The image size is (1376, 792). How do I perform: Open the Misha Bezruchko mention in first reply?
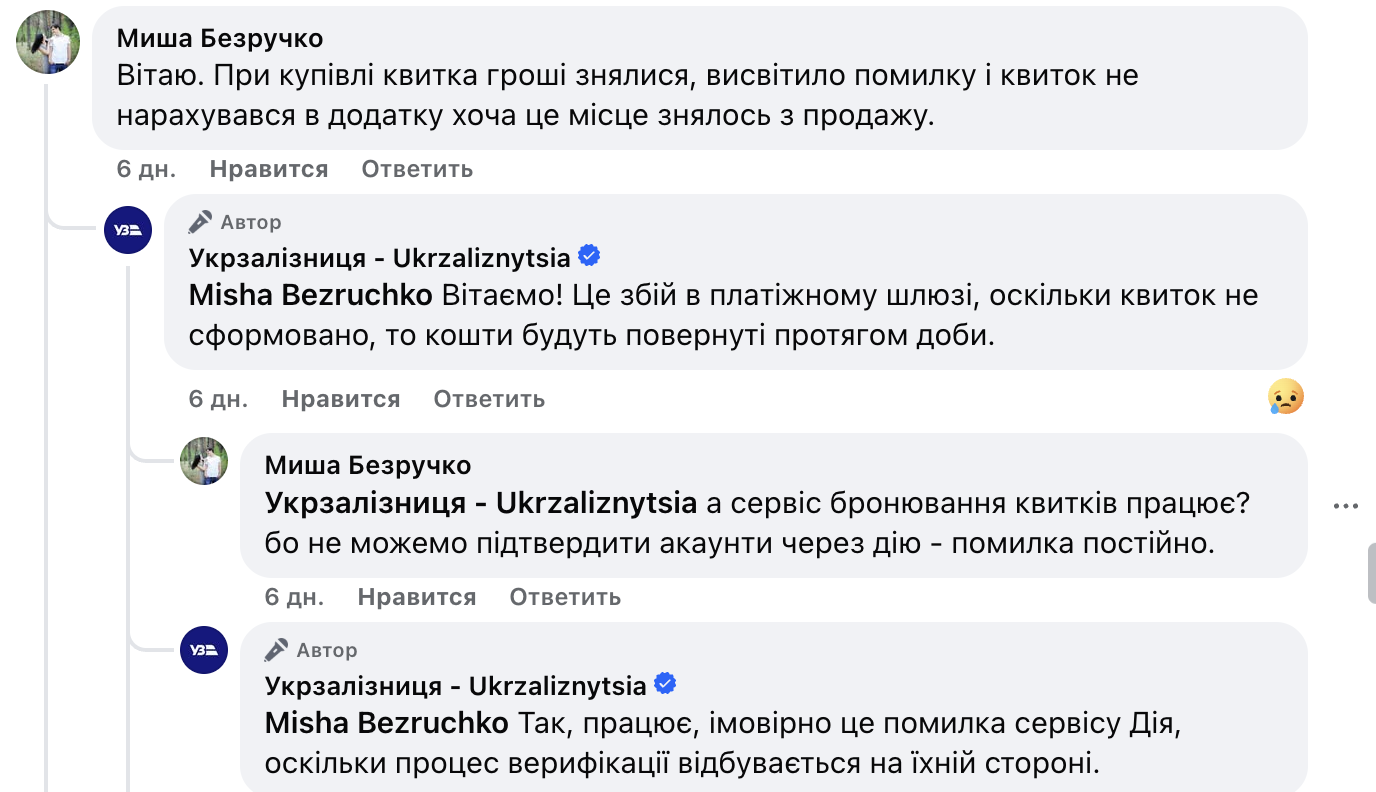pos(311,296)
